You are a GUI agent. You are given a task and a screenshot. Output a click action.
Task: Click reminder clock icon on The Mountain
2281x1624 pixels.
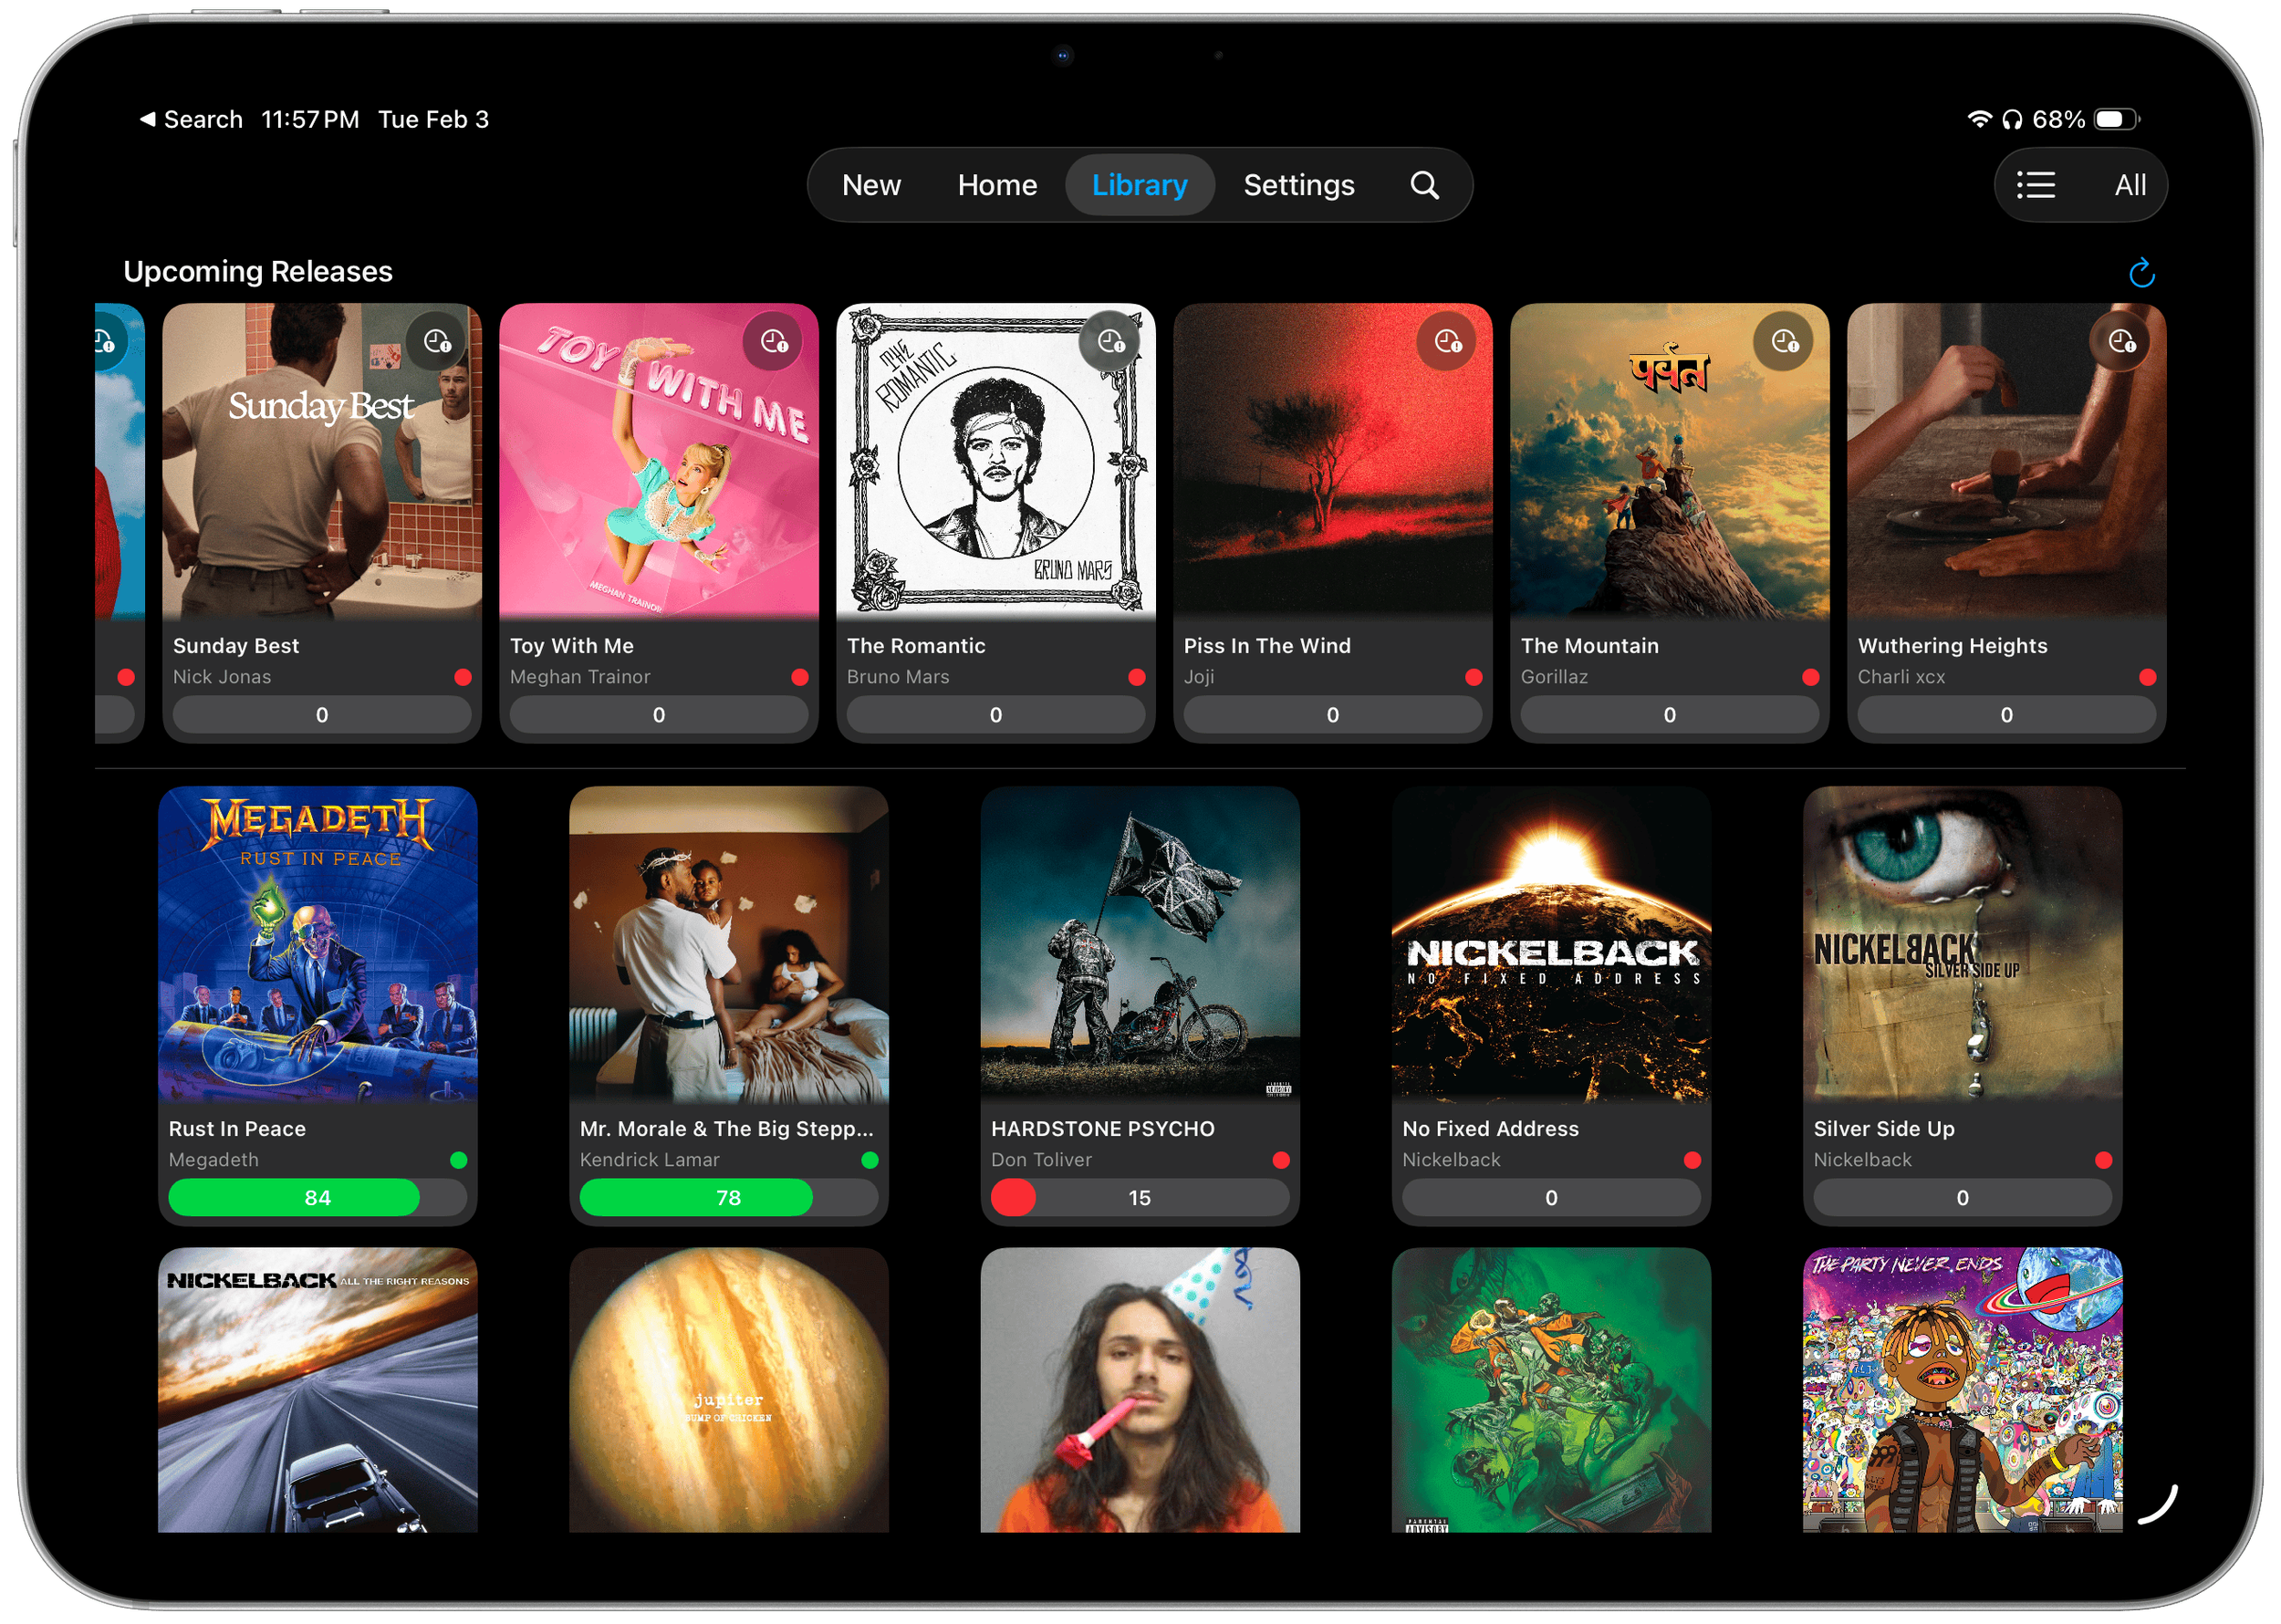coord(1785,342)
